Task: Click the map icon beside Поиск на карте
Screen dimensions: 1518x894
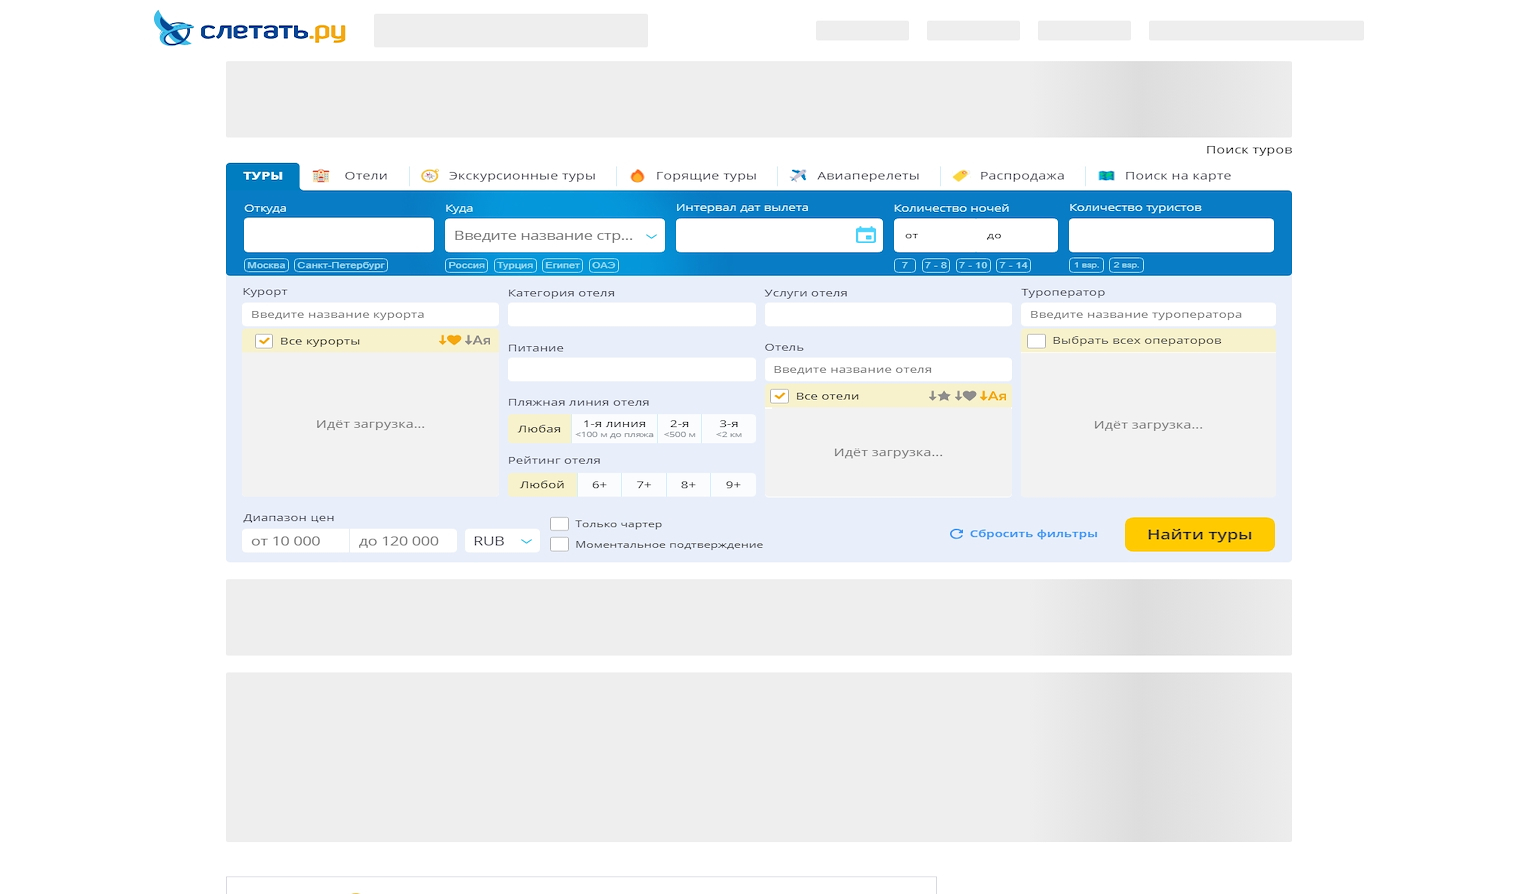Action: pyautogui.click(x=1106, y=176)
